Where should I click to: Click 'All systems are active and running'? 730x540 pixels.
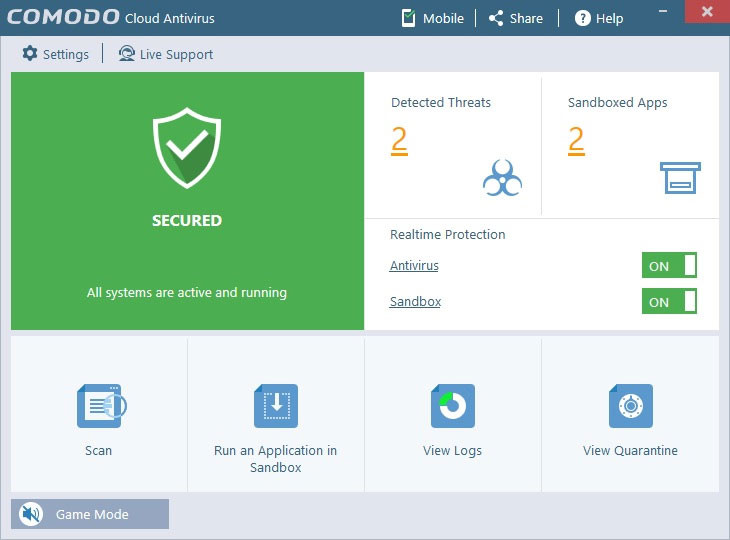point(187,292)
